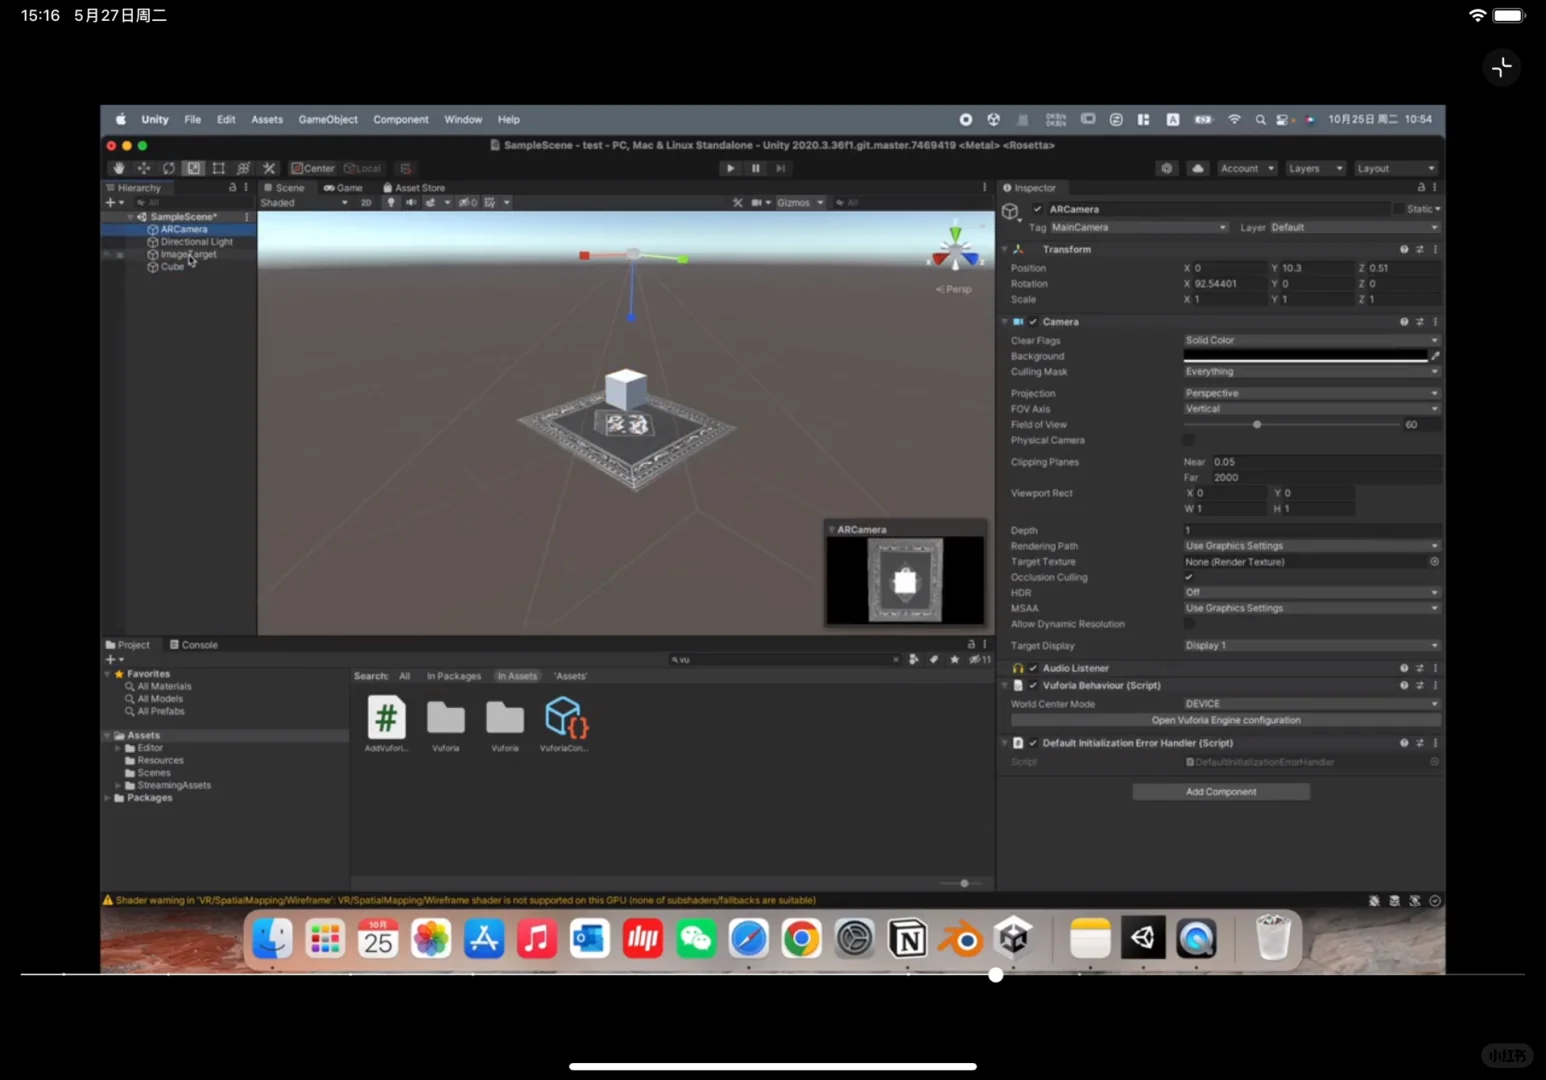
Task: Click Spotlight search in menu bar
Action: [1260, 119]
